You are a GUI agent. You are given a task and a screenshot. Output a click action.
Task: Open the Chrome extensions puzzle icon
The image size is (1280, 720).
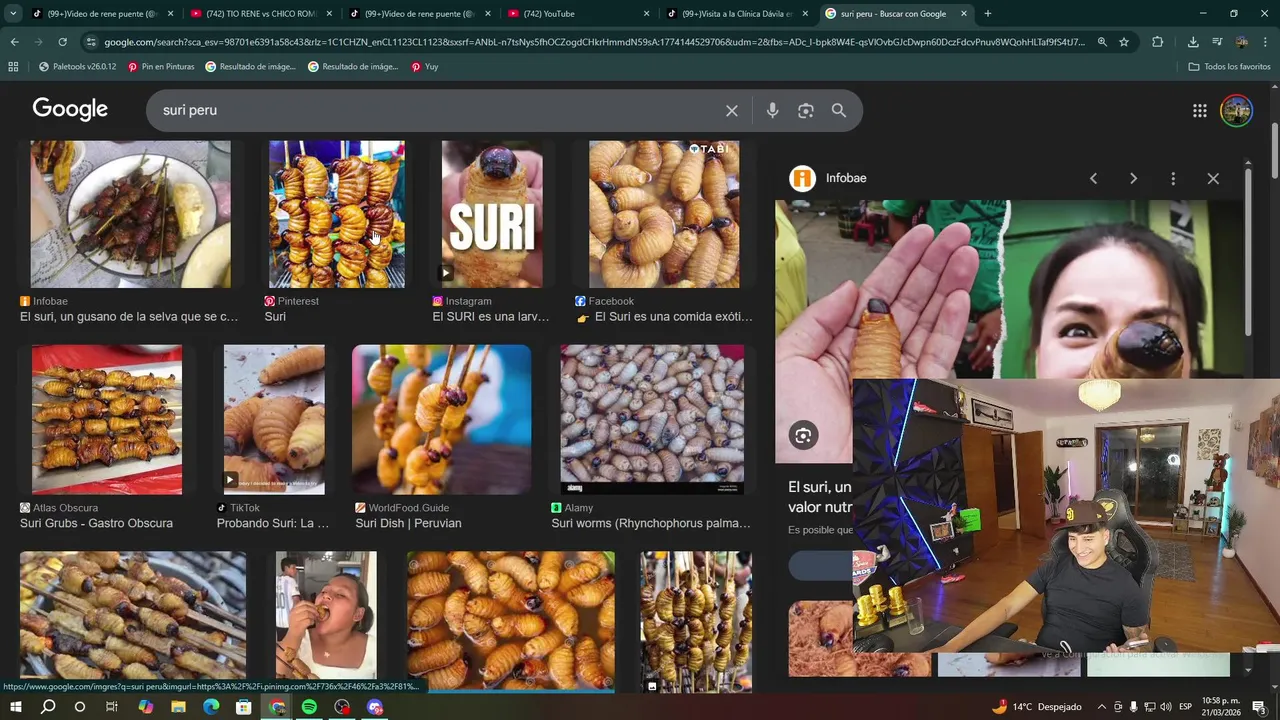1158,42
